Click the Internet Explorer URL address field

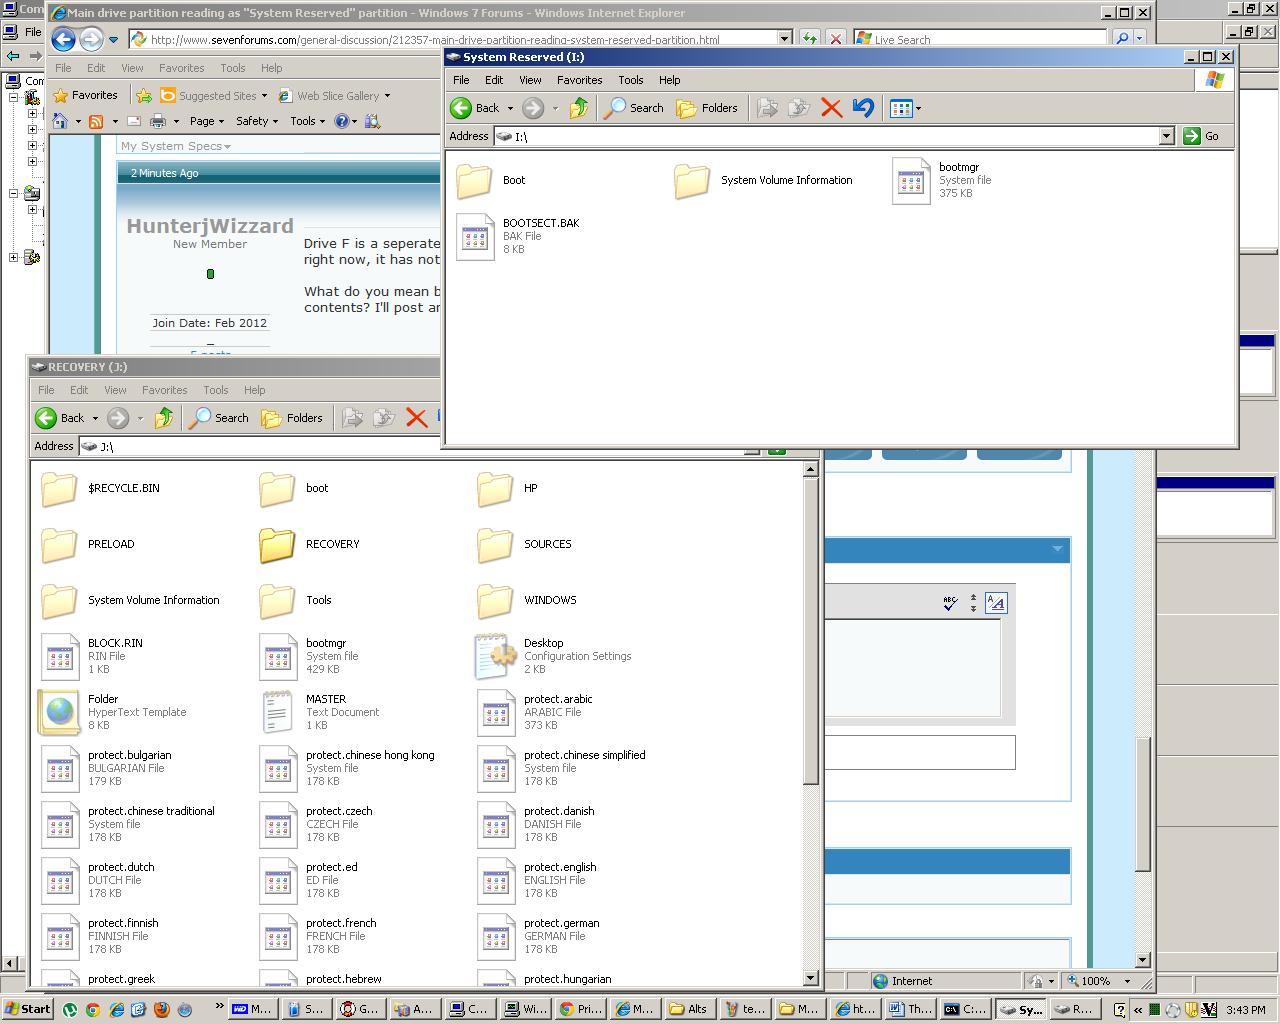click(462, 40)
